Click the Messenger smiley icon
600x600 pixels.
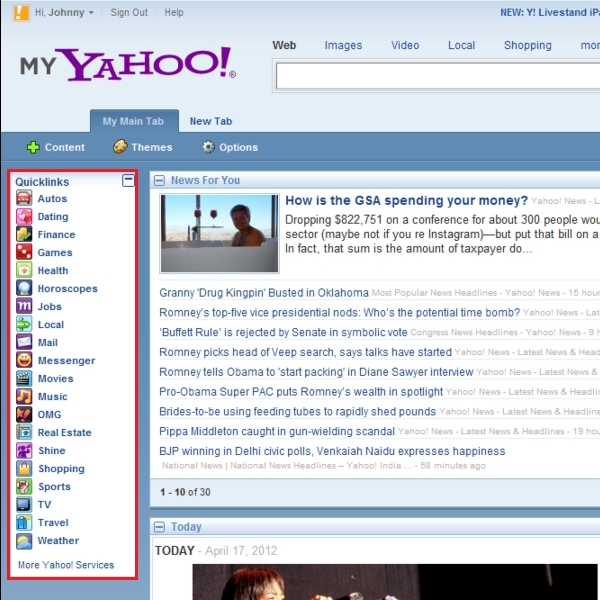(x=24, y=360)
